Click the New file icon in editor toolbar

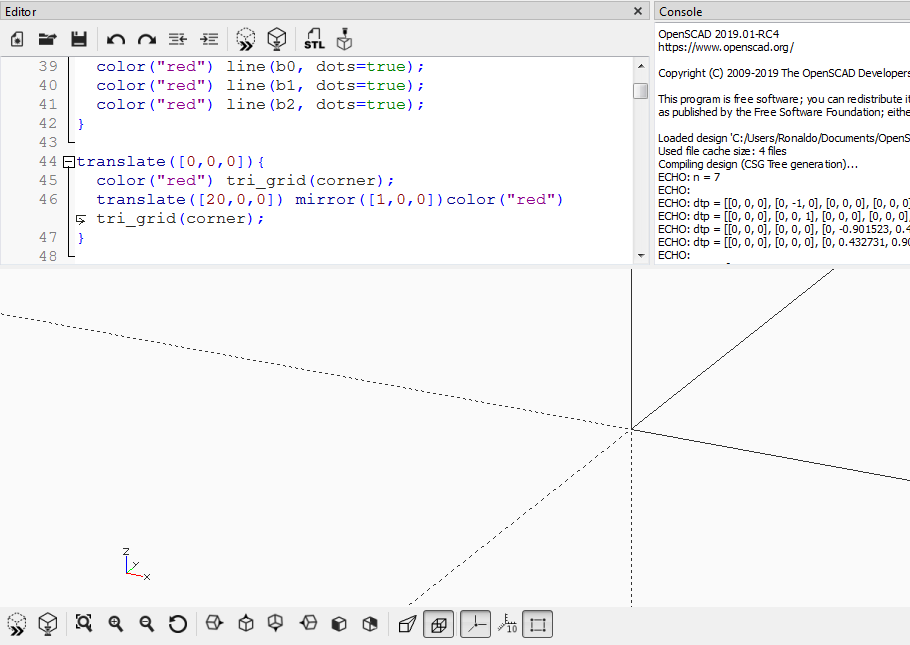17,39
